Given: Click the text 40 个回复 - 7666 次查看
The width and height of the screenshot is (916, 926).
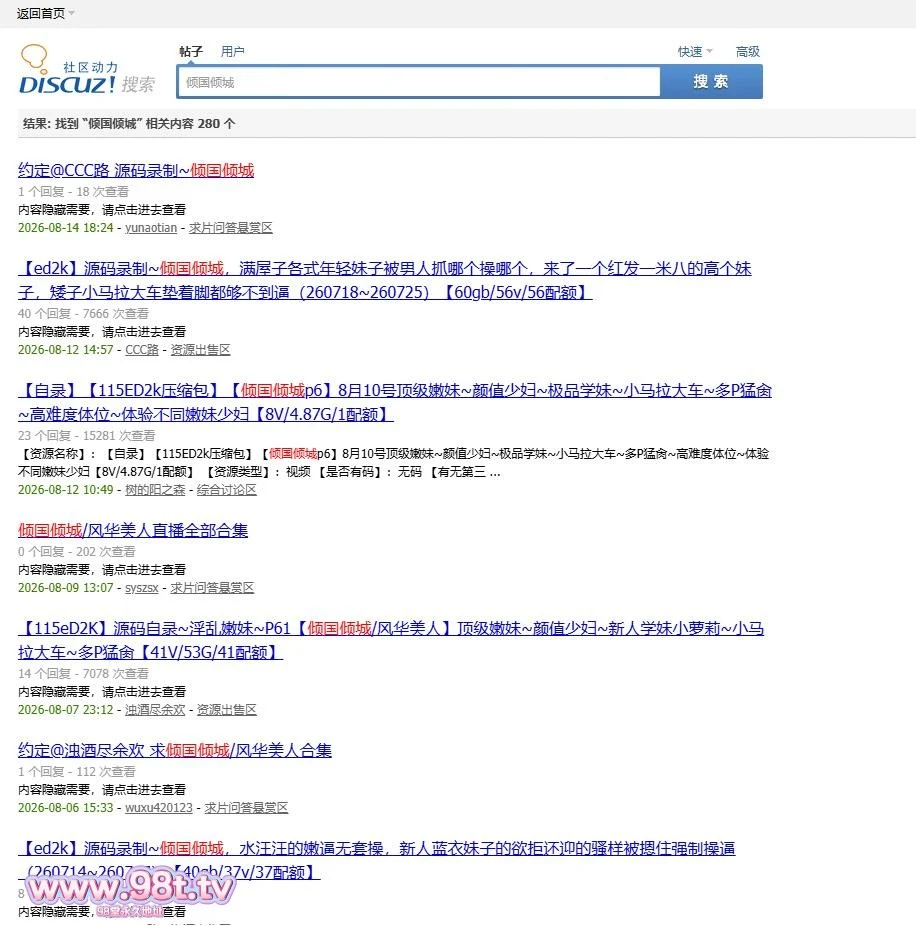Looking at the screenshot, I should coord(83,314).
